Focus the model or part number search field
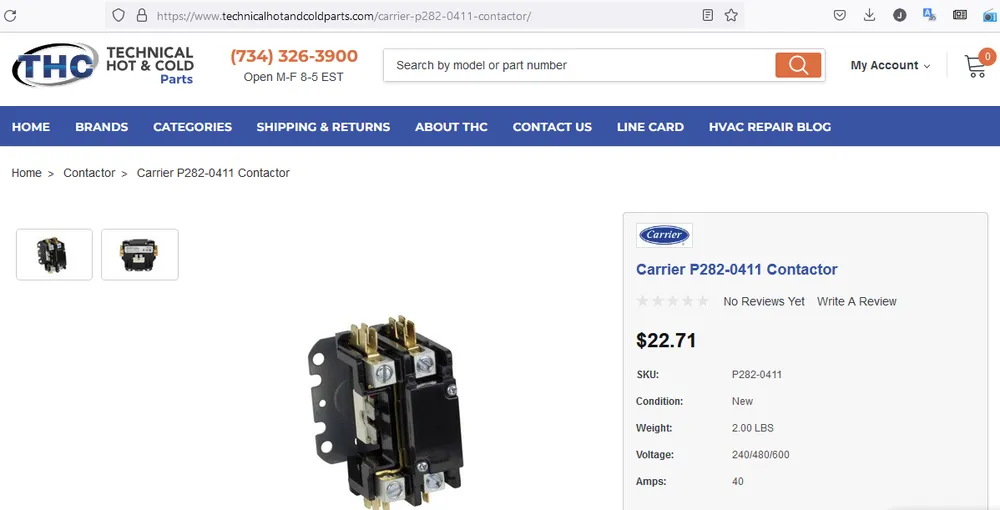 click(x=579, y=65)
